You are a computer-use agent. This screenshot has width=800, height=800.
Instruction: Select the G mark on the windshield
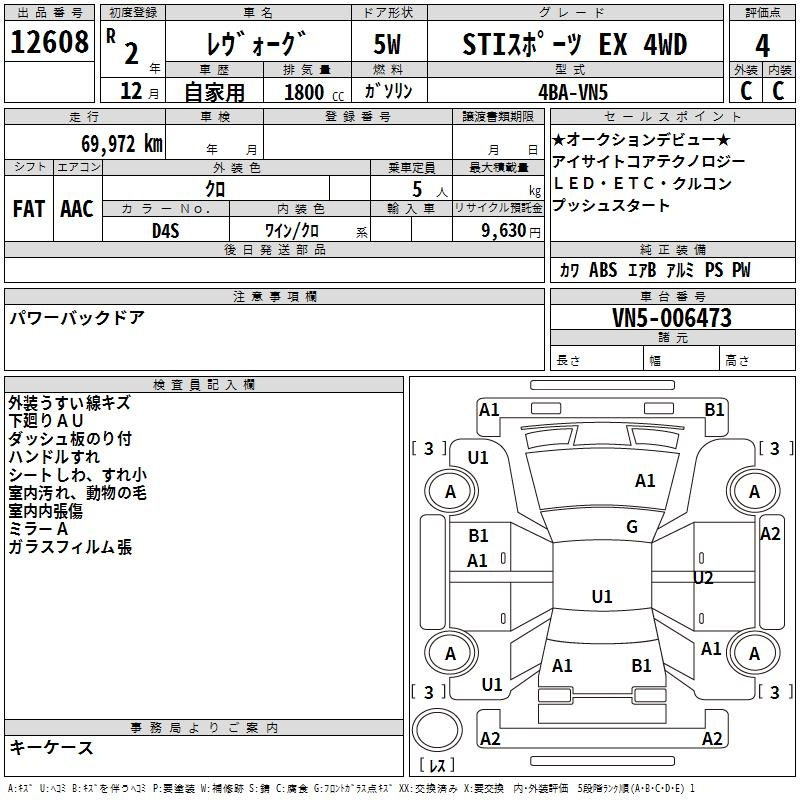[632, 527]
